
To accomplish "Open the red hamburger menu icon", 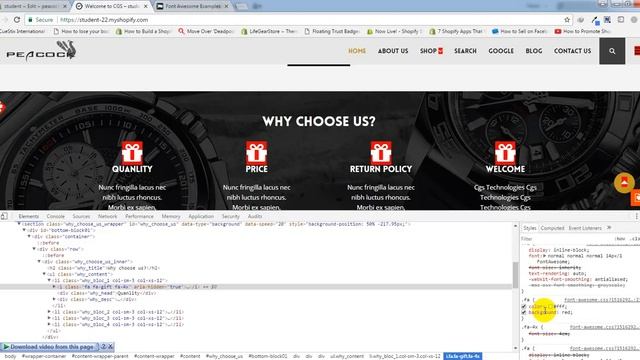I will coord(637,51).
